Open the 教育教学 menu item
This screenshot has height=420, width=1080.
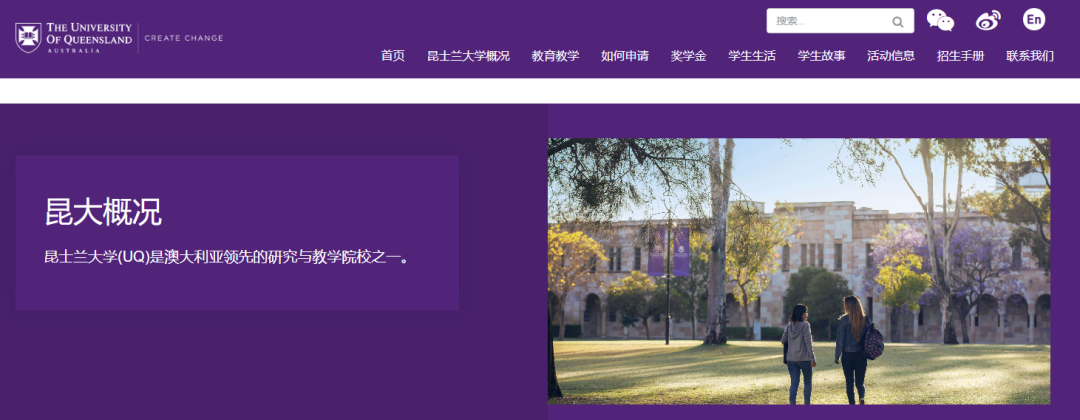555,56
